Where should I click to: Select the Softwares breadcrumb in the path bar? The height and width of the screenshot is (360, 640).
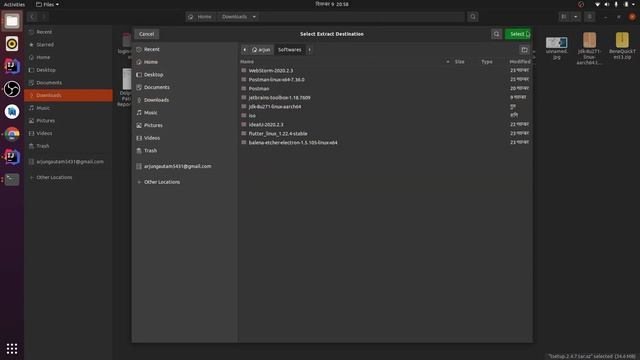click(x=289, y=50)
